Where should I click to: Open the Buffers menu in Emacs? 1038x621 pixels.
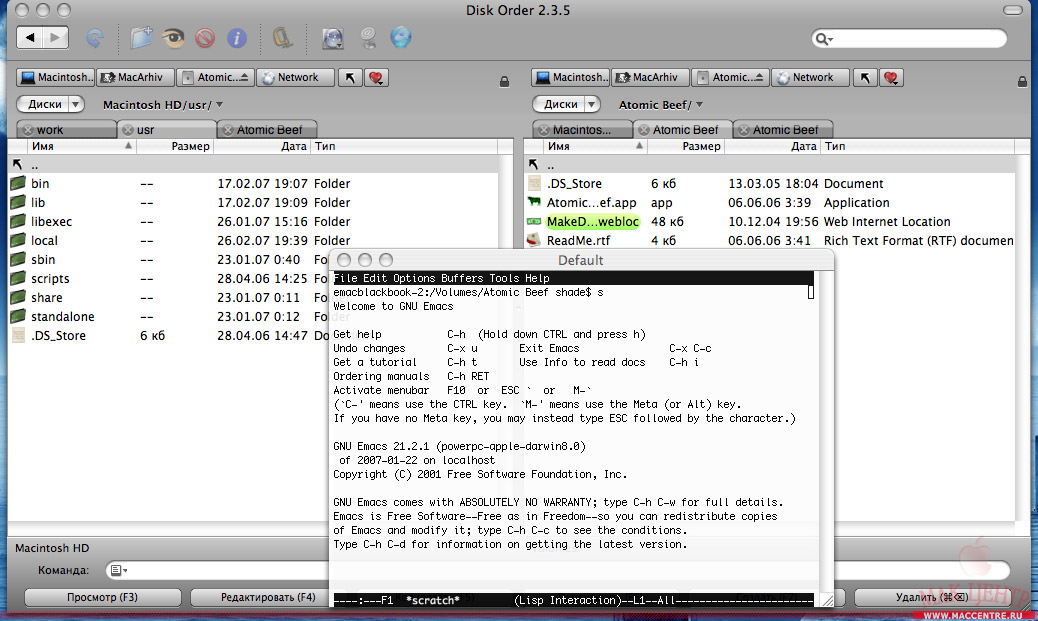[x=462, y=278]
